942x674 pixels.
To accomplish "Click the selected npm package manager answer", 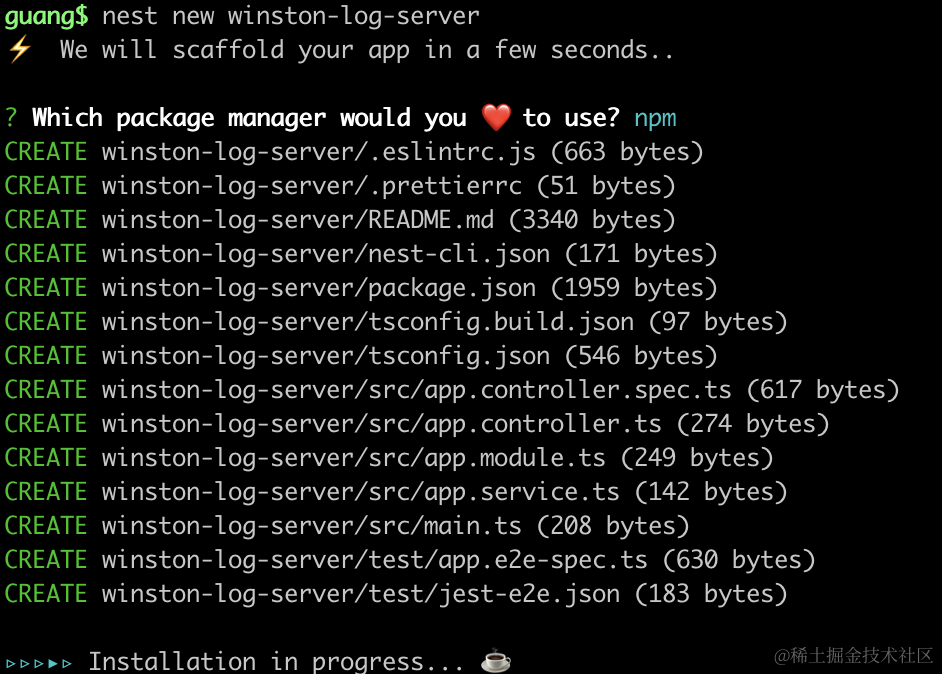I will (x=655, y=118).
